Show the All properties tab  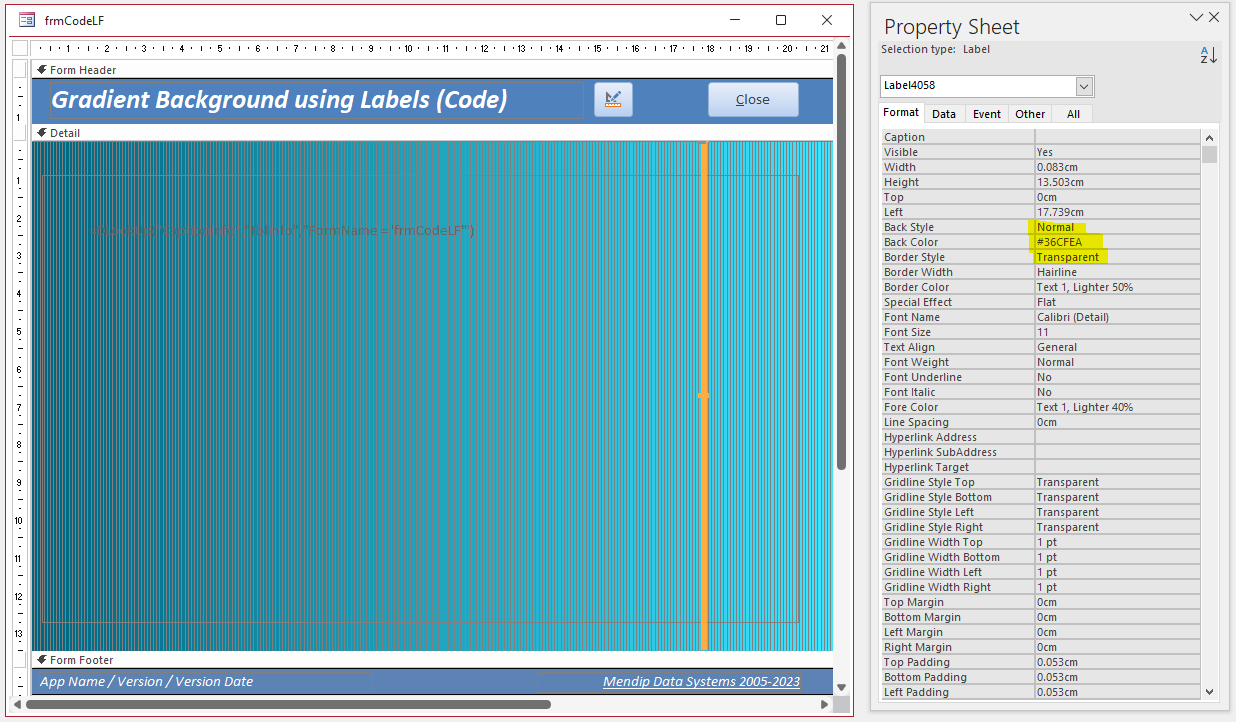click(x=1073, y=114)
